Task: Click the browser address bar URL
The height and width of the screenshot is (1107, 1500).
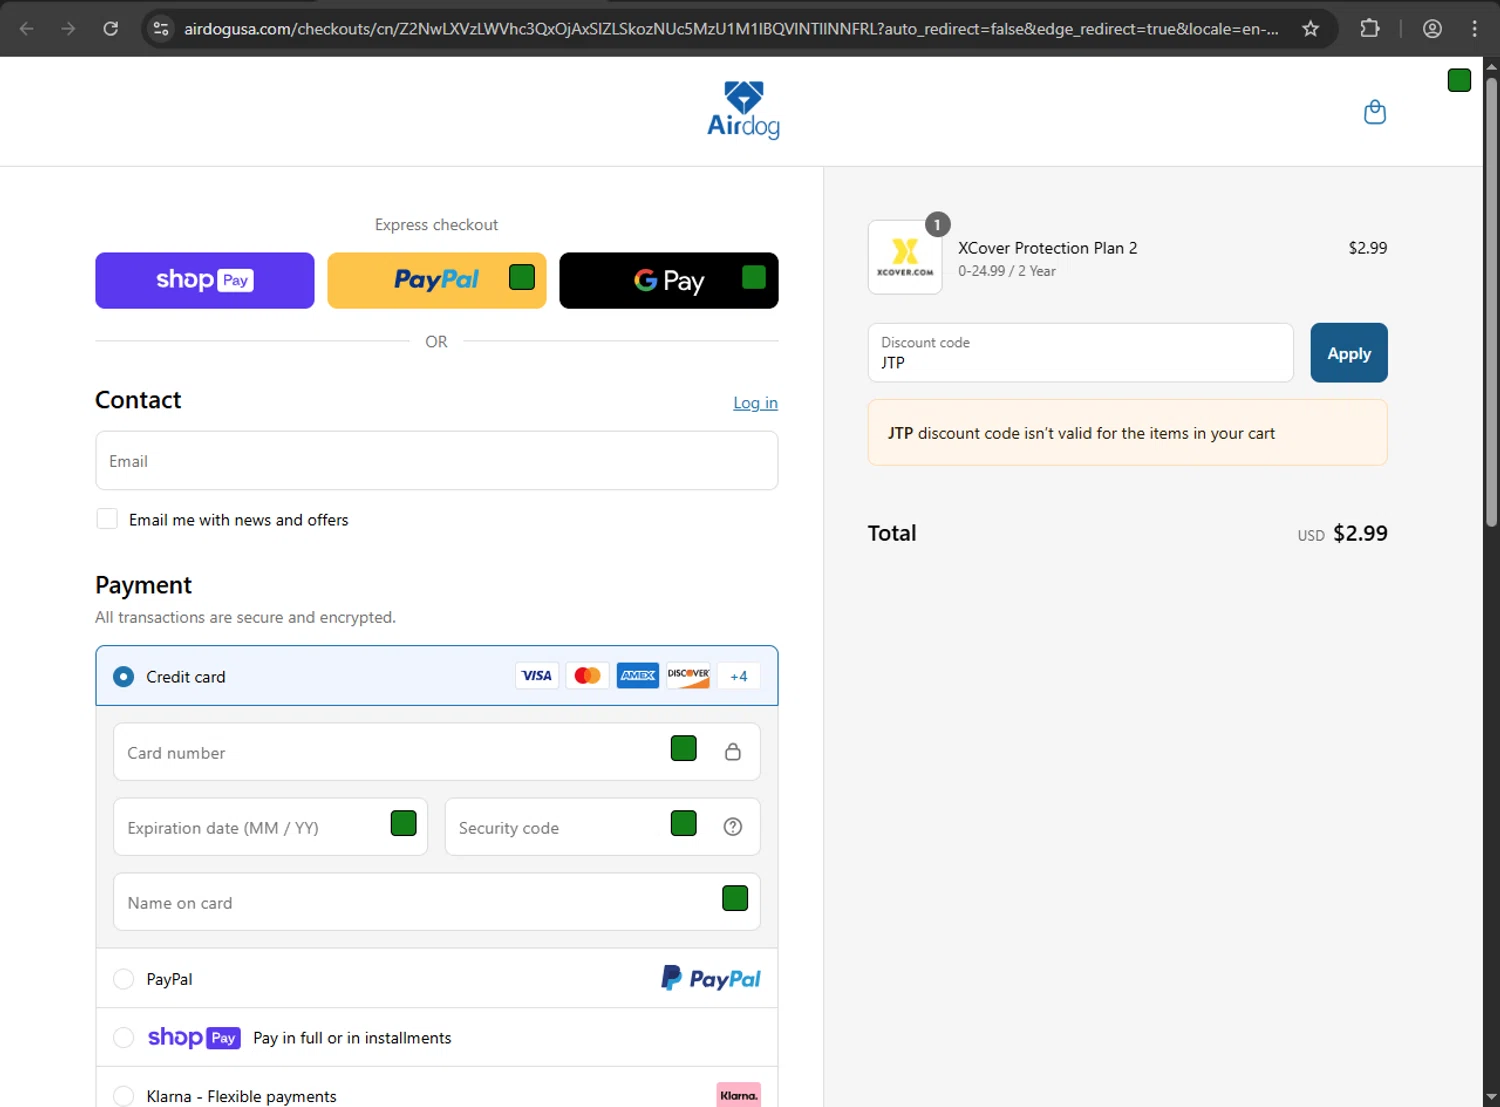Action: coord(731,29)
